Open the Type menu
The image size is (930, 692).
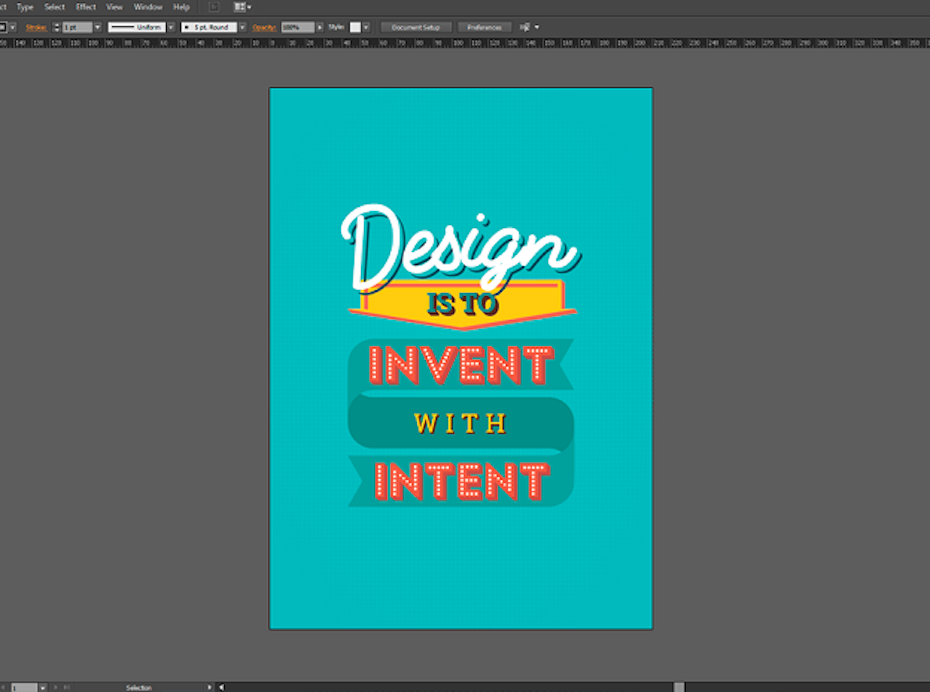click(x=25, y=7)
